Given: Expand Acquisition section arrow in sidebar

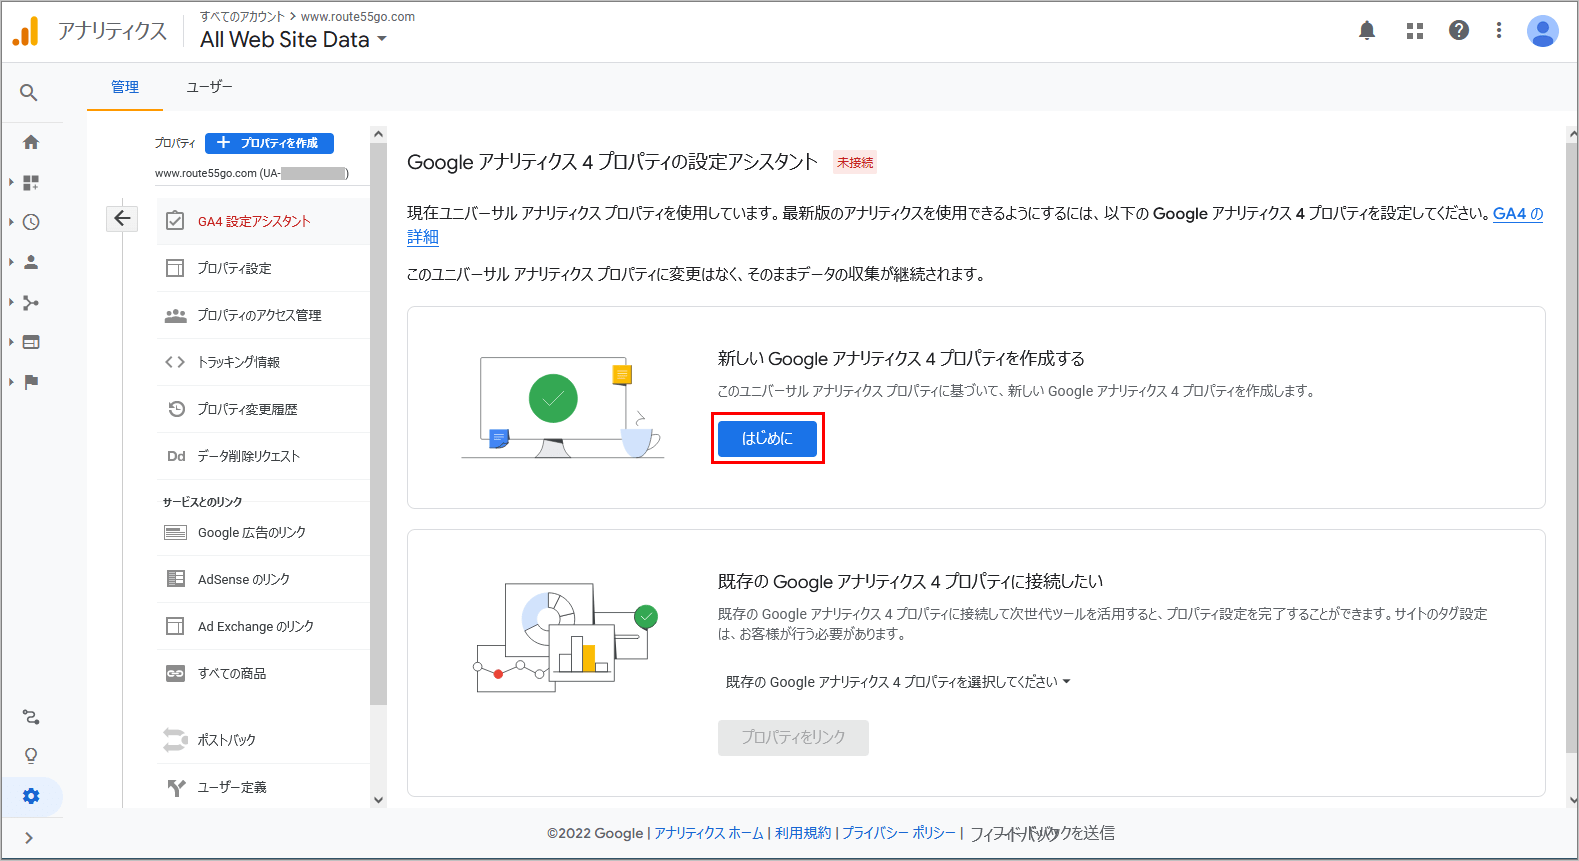Looking at the screenshot, I should tap(11, 302).
